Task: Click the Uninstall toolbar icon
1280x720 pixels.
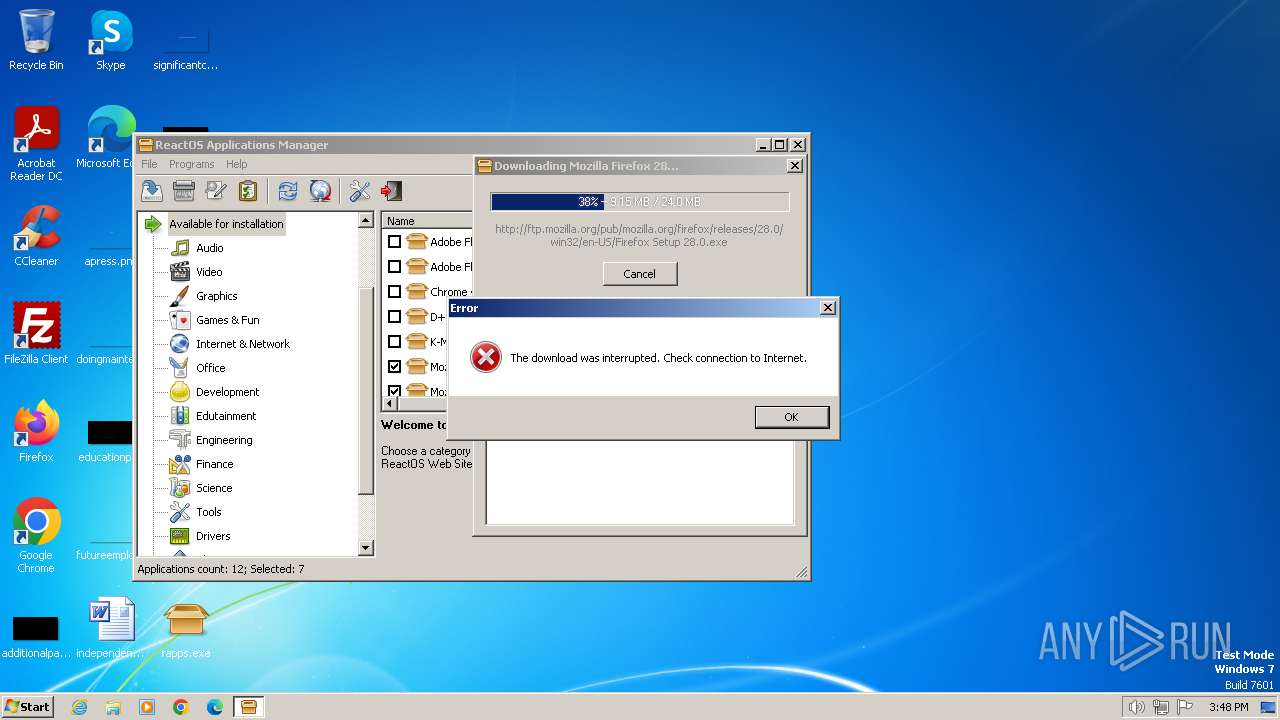Action: pyautogui.click(x=184, y=191)
